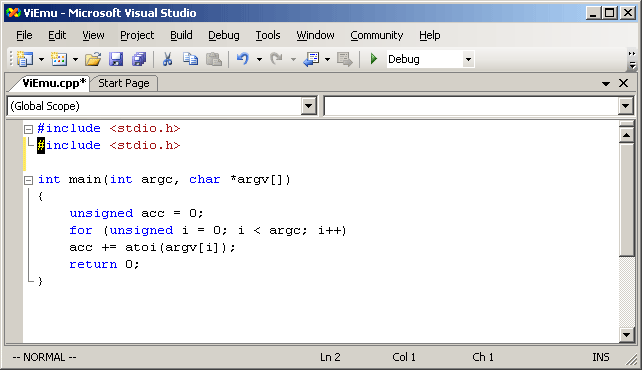Click the editor scrollbar up arrow
Screen dimensions: 642x370
coord(626,135)
